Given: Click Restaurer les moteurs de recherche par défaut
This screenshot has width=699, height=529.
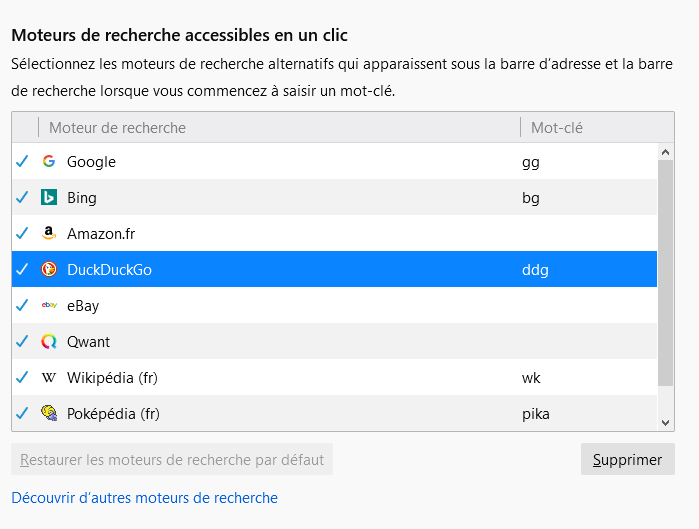Looking at the screenshot, I should pyautogui.click(x=172, y=460).
